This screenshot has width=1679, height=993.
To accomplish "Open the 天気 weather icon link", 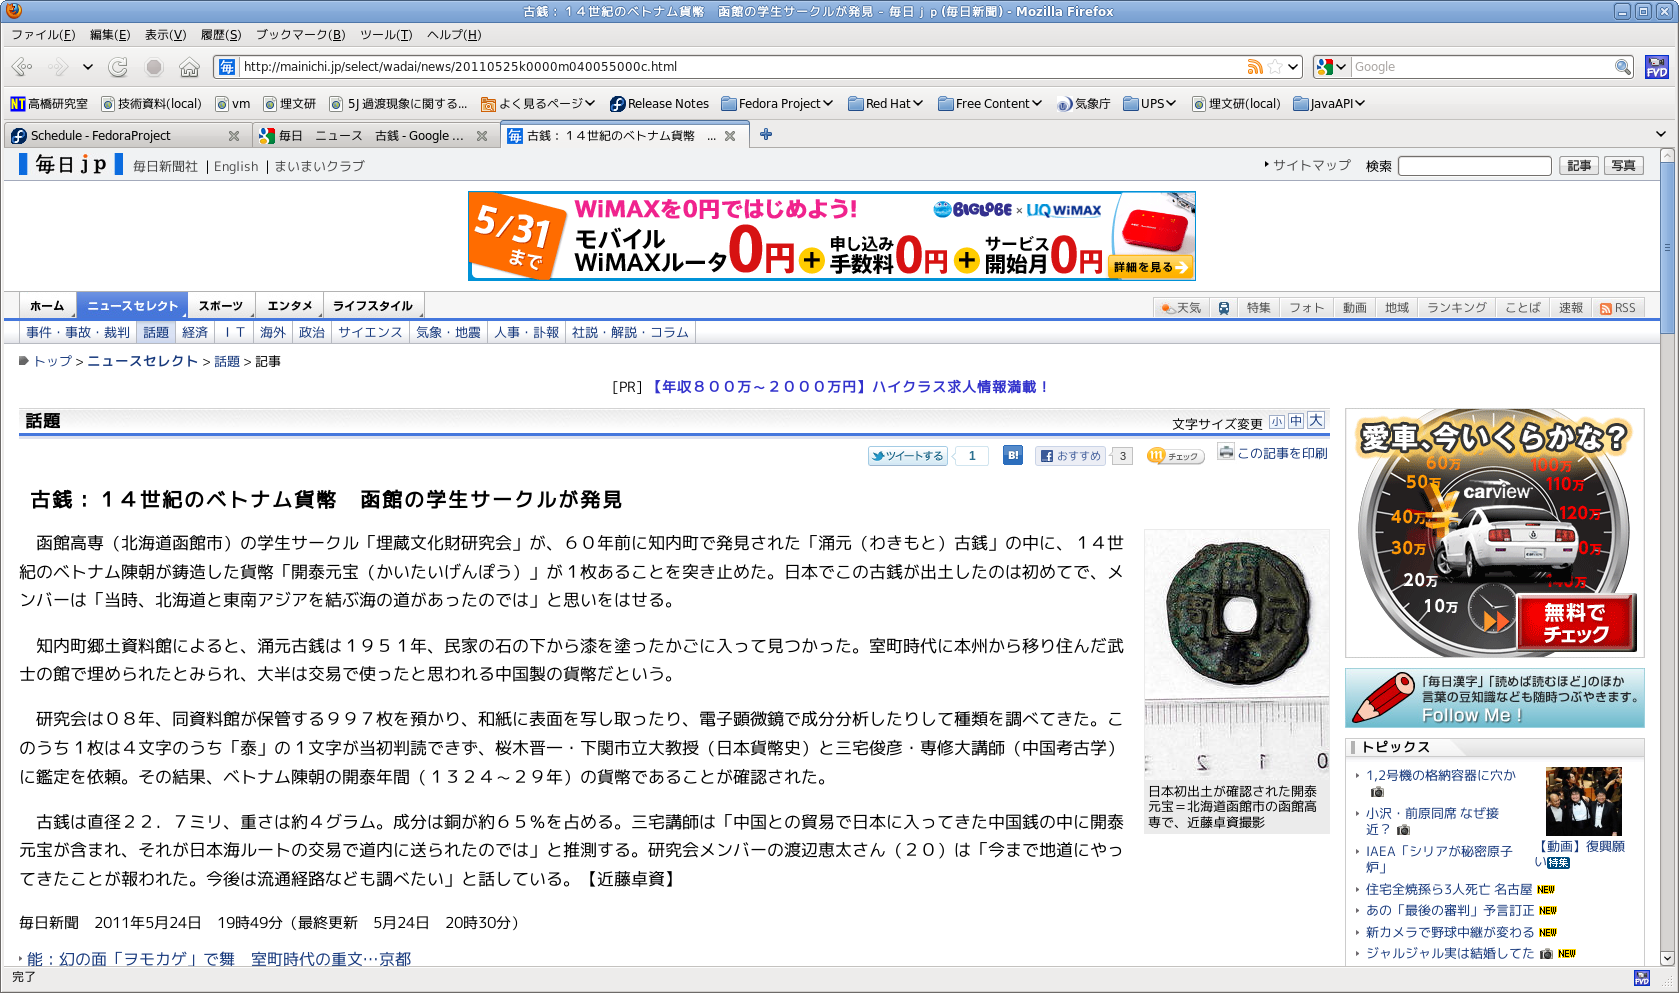I will pyautogui.click(x=1181, y=308).
